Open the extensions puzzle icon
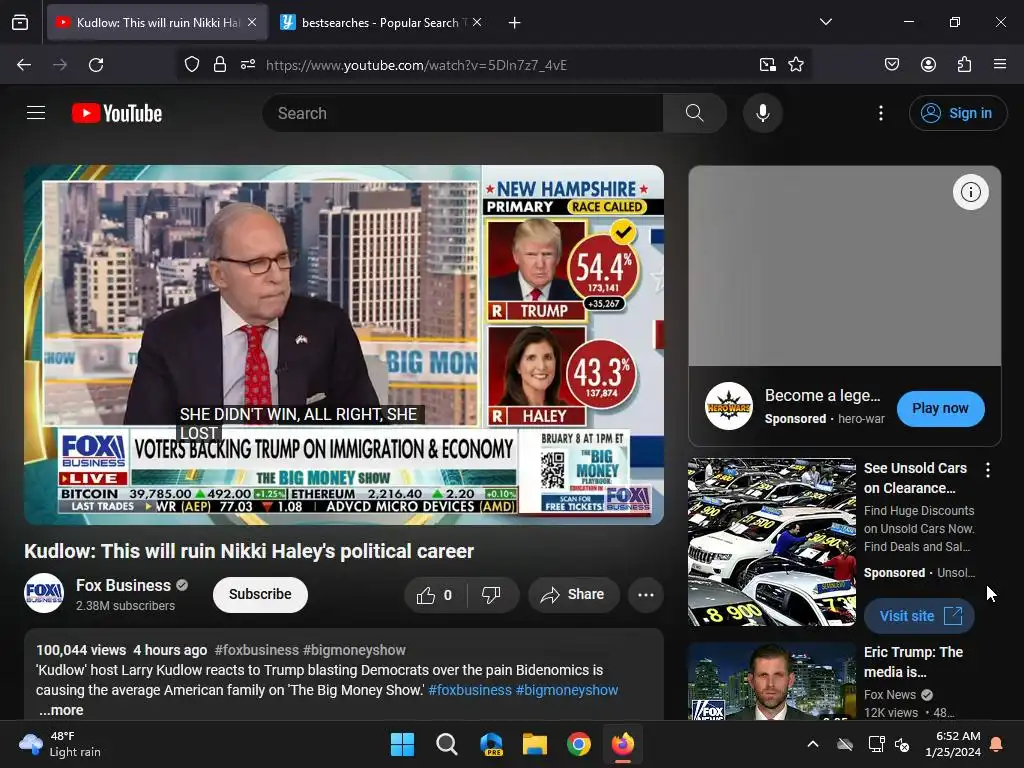 (964, 65)
